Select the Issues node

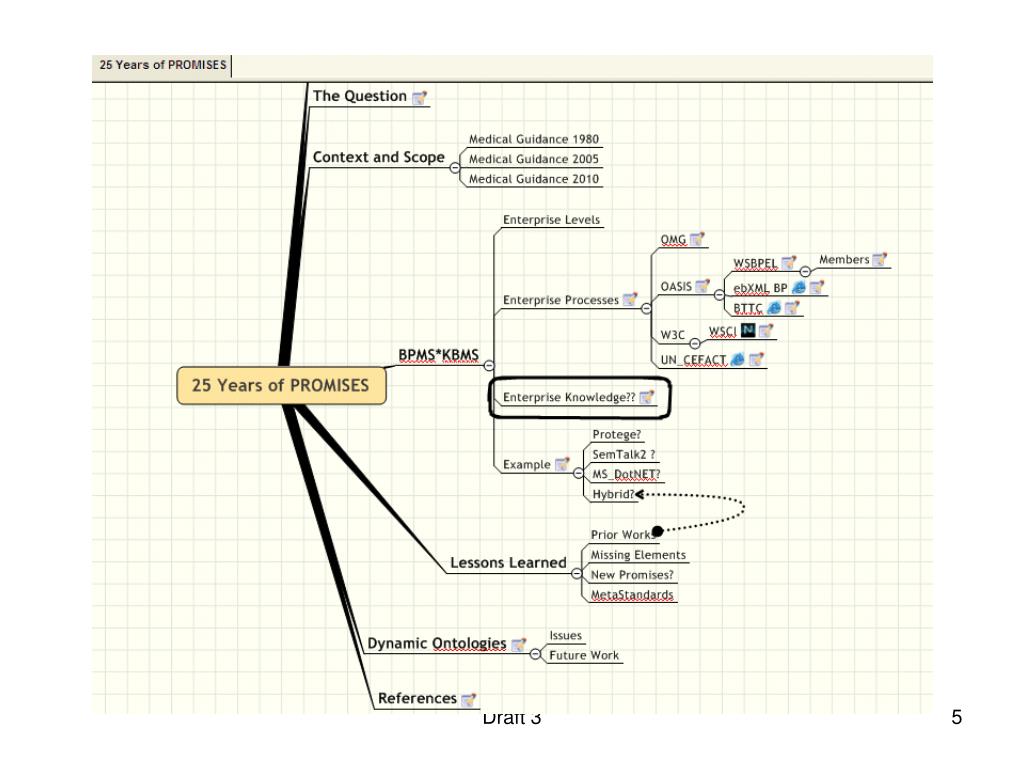(x=566, y=635)
